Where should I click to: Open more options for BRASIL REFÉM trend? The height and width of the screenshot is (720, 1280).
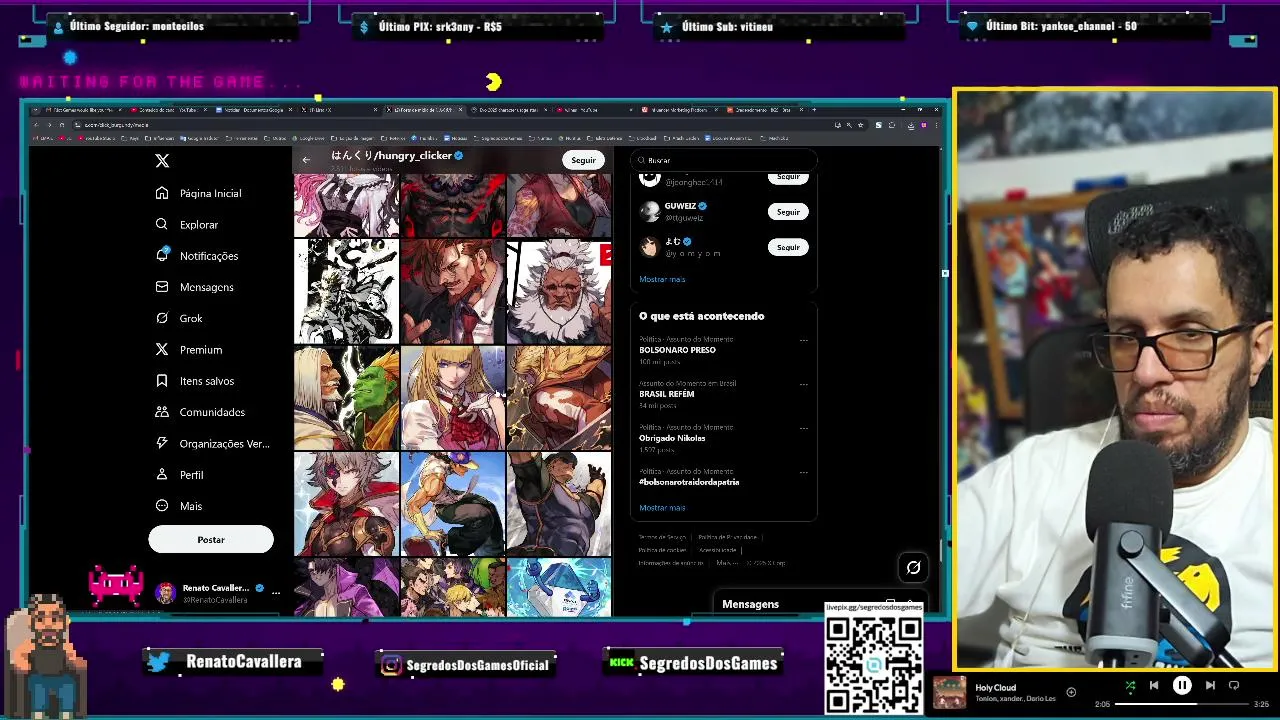(x=803, y=384)
